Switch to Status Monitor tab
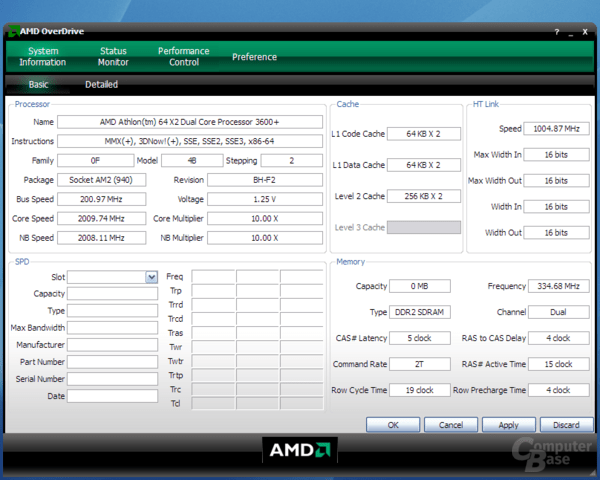 click(113, 57)
